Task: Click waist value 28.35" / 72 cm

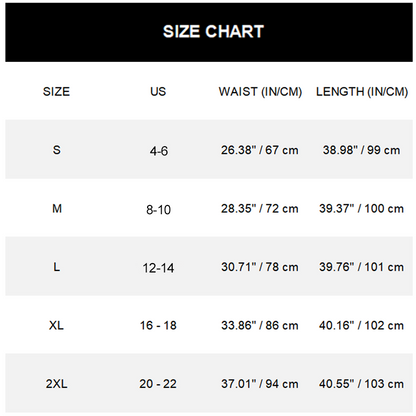Action: click(x=260, y=209)
